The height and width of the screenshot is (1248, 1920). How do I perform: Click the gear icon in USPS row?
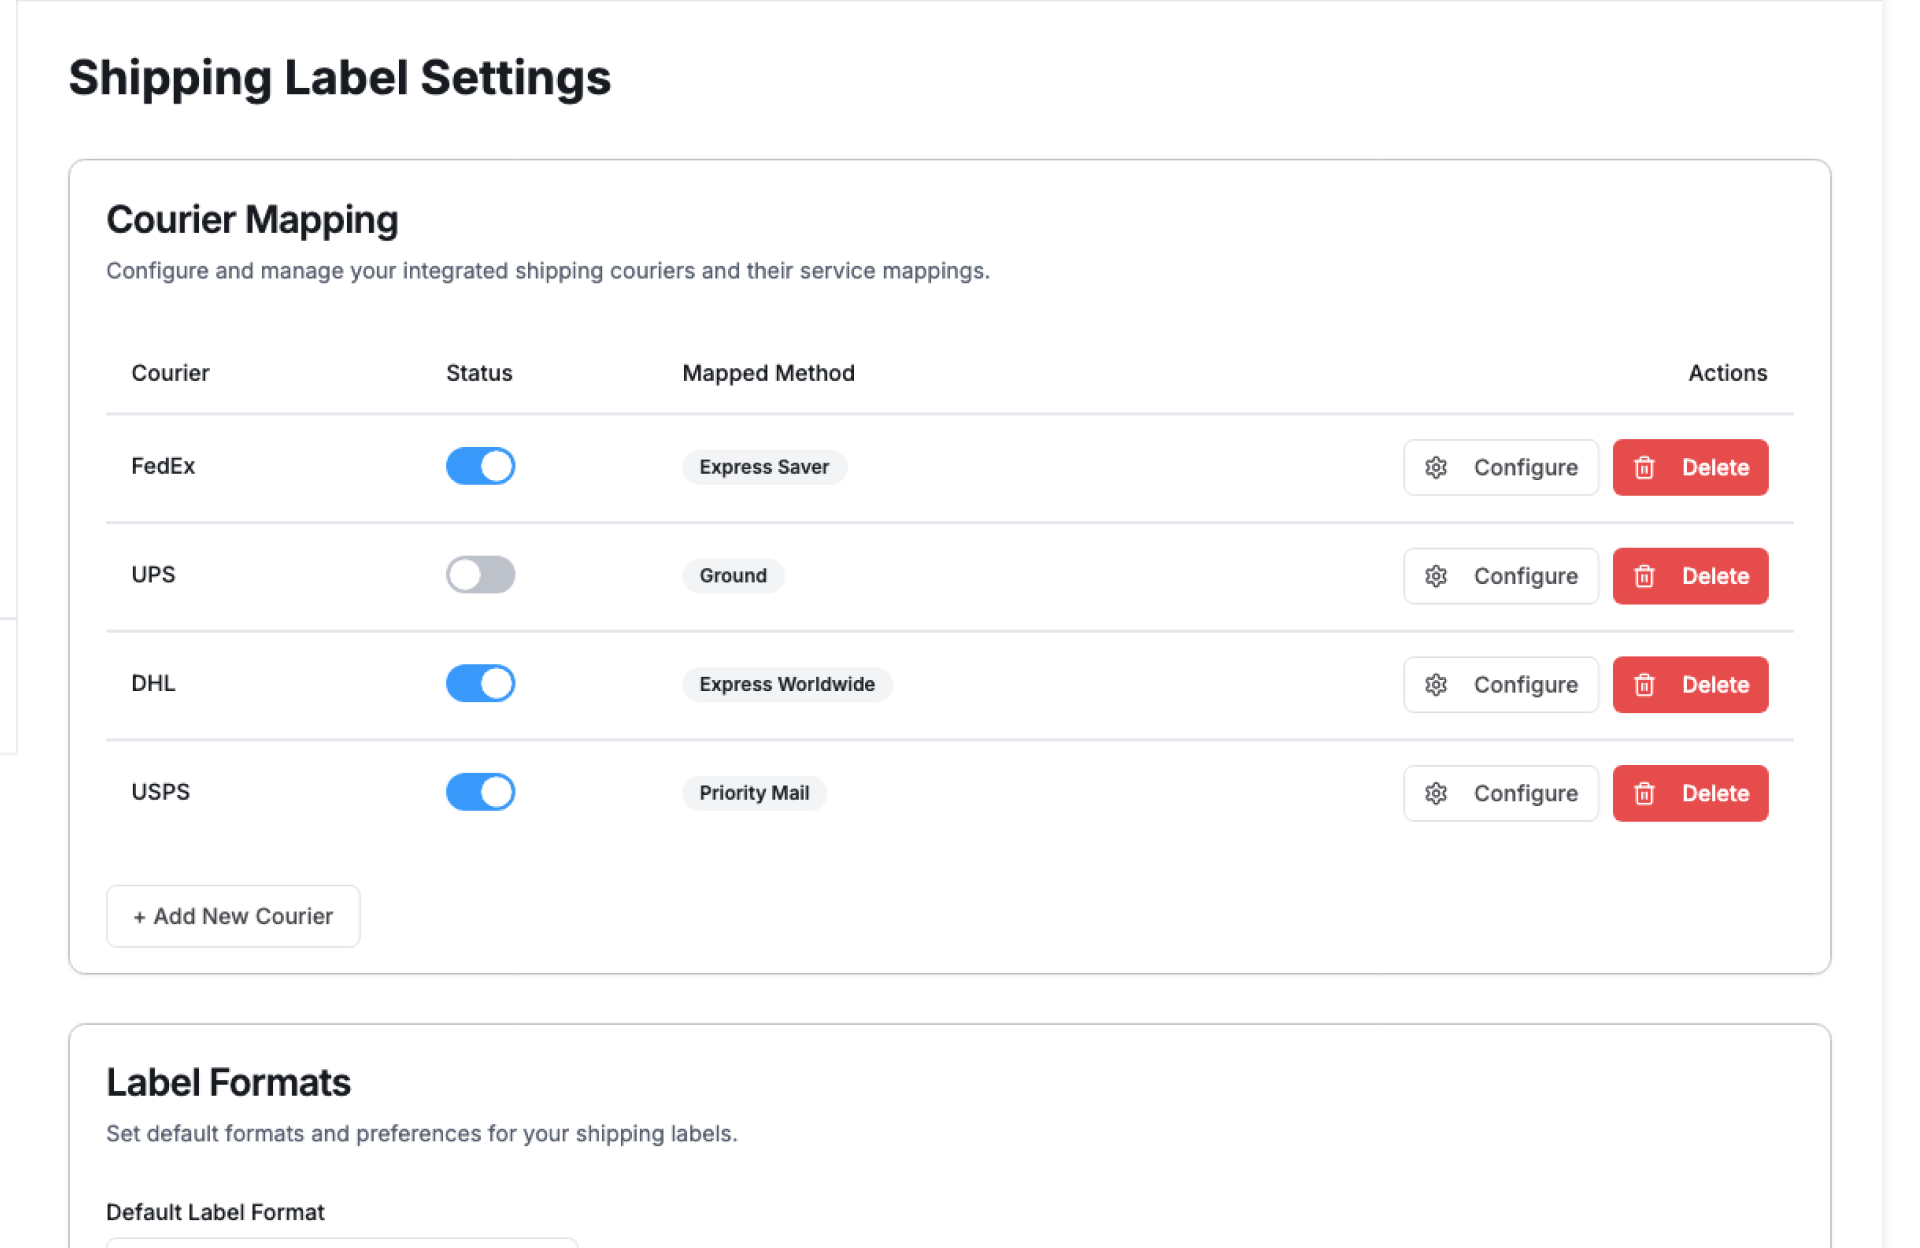(x=1436, y=793)
